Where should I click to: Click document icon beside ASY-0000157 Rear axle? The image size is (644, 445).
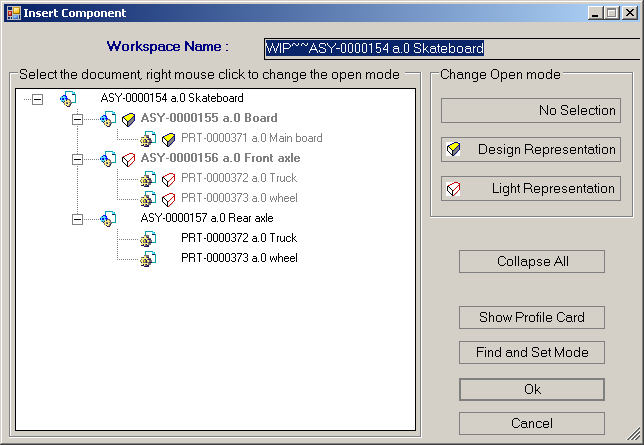(x=108, y=218)
